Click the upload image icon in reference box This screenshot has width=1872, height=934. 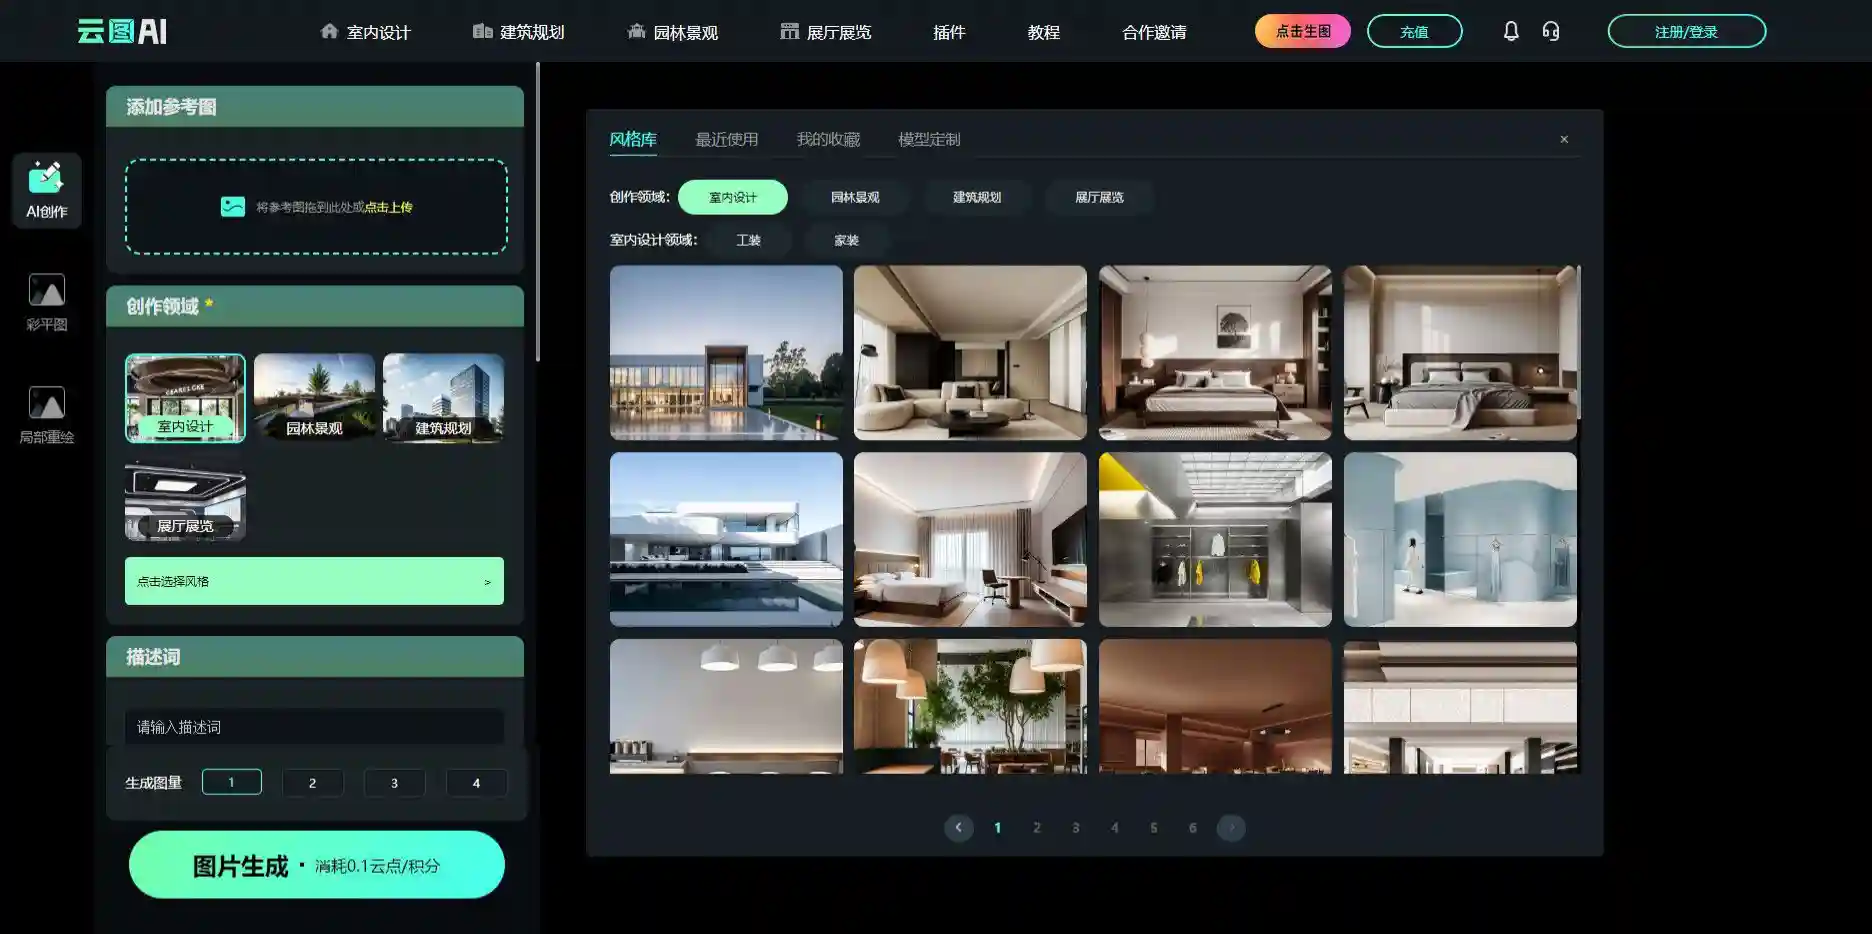coord(232,207)
